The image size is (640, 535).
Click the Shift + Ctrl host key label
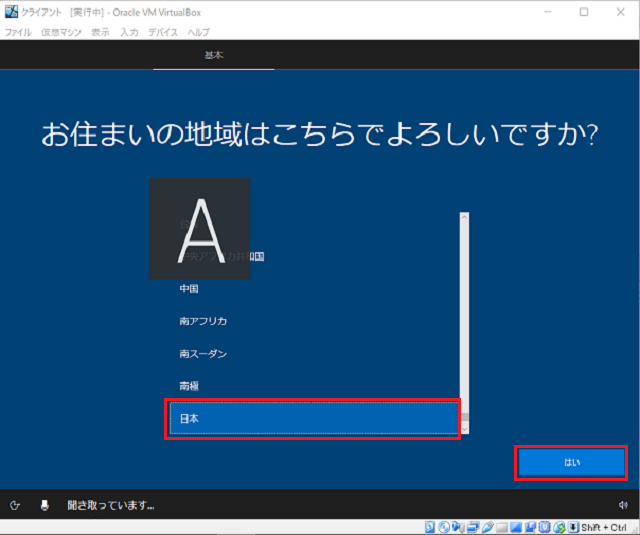pos(604,527)
